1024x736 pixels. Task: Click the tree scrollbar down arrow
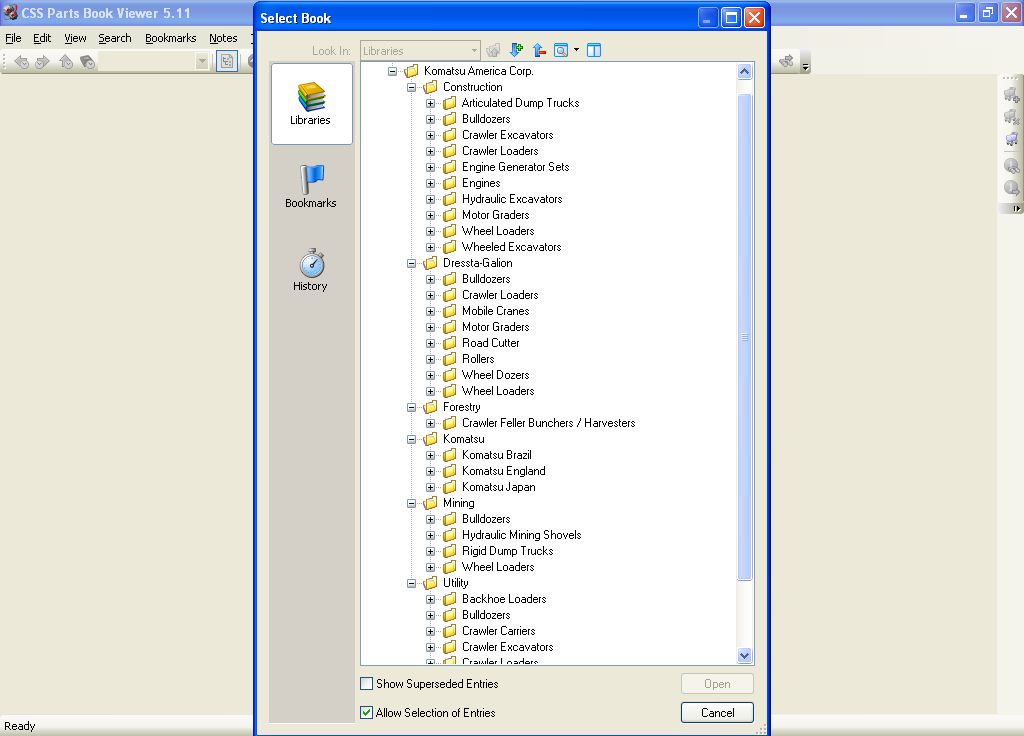coord(744,655)
